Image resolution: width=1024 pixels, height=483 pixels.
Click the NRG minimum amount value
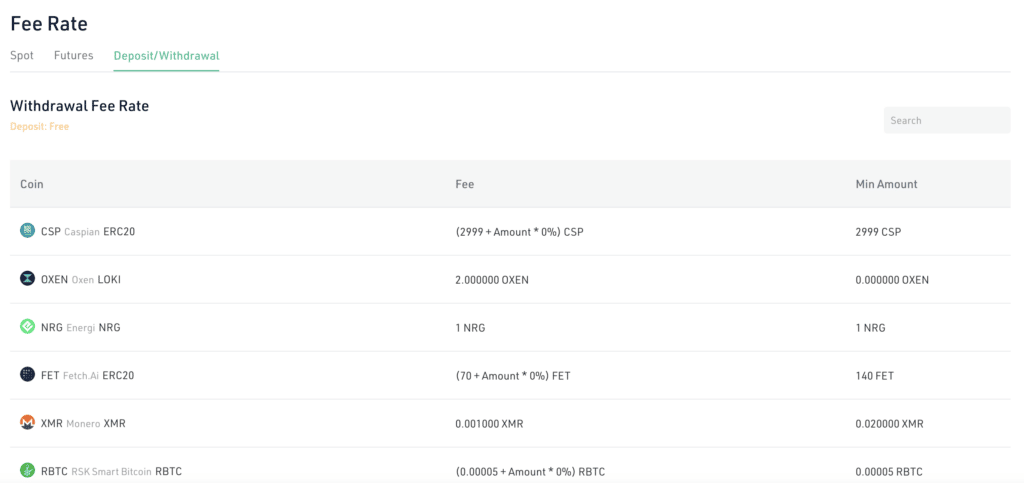870,328
